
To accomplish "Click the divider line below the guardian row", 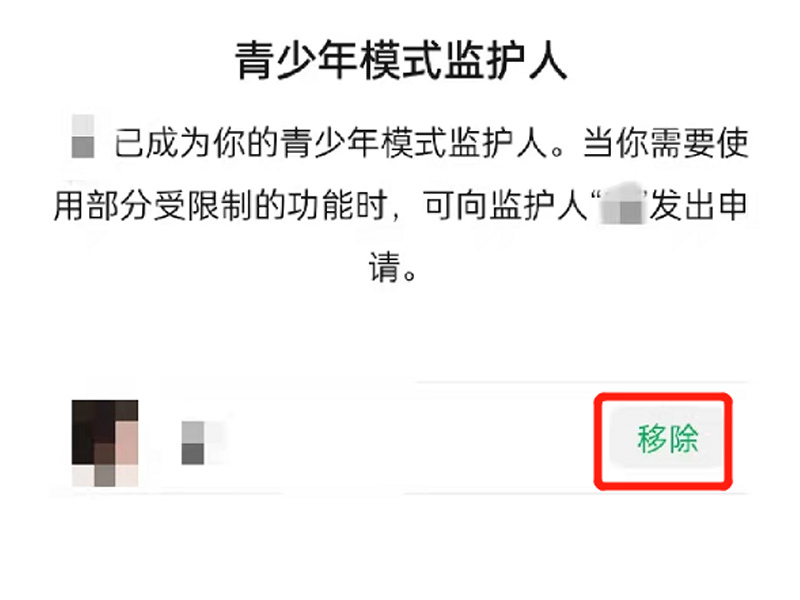I will [400, 494].
